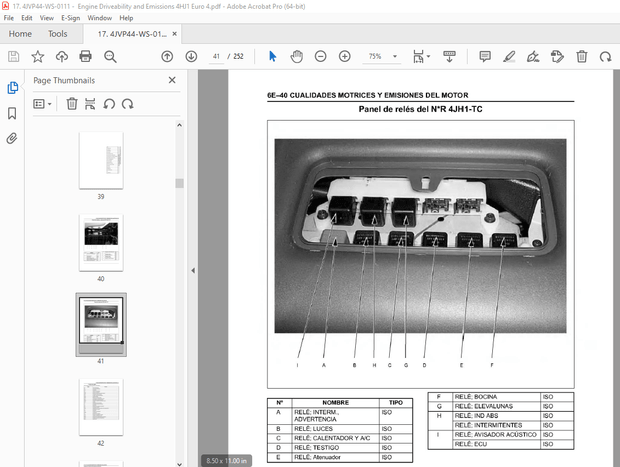Viewport: 620px width, 467px height.
Task: Zoom in with the plus button
Action: click(x=345, y=57)
